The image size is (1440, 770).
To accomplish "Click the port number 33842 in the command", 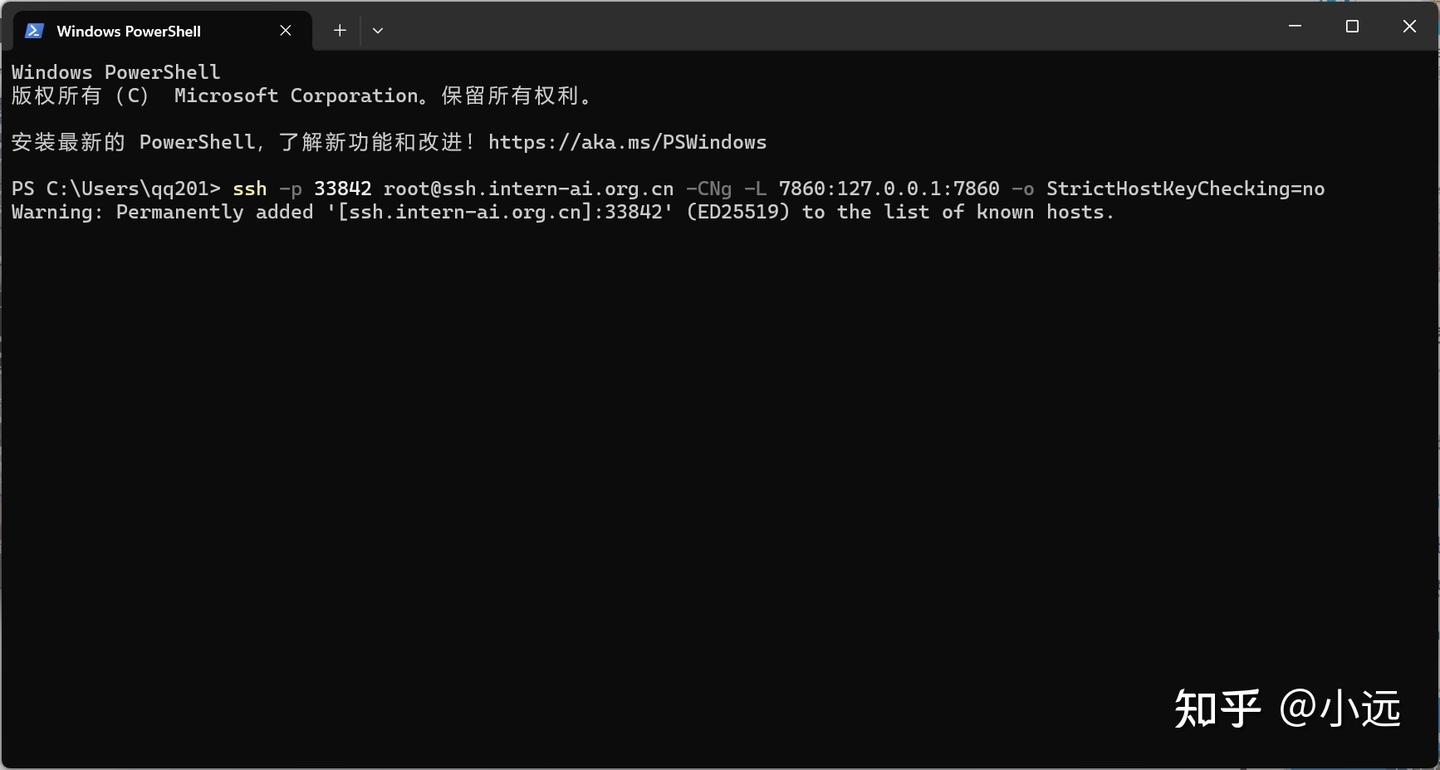I will (343, 188).
